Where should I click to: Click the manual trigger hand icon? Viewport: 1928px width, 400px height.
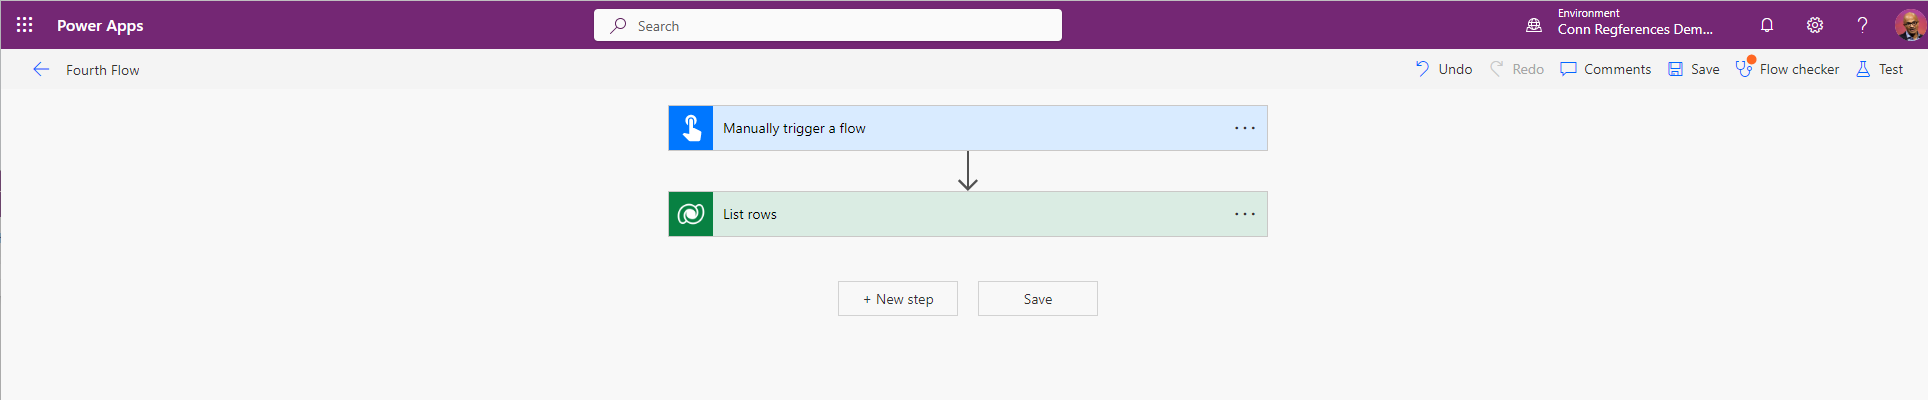[x=691, y=128]
